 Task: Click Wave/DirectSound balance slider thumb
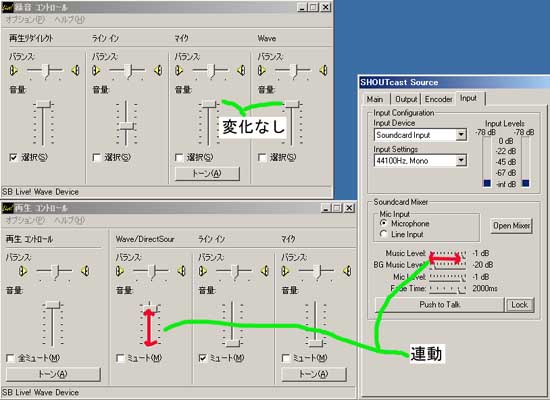[152, 272]
